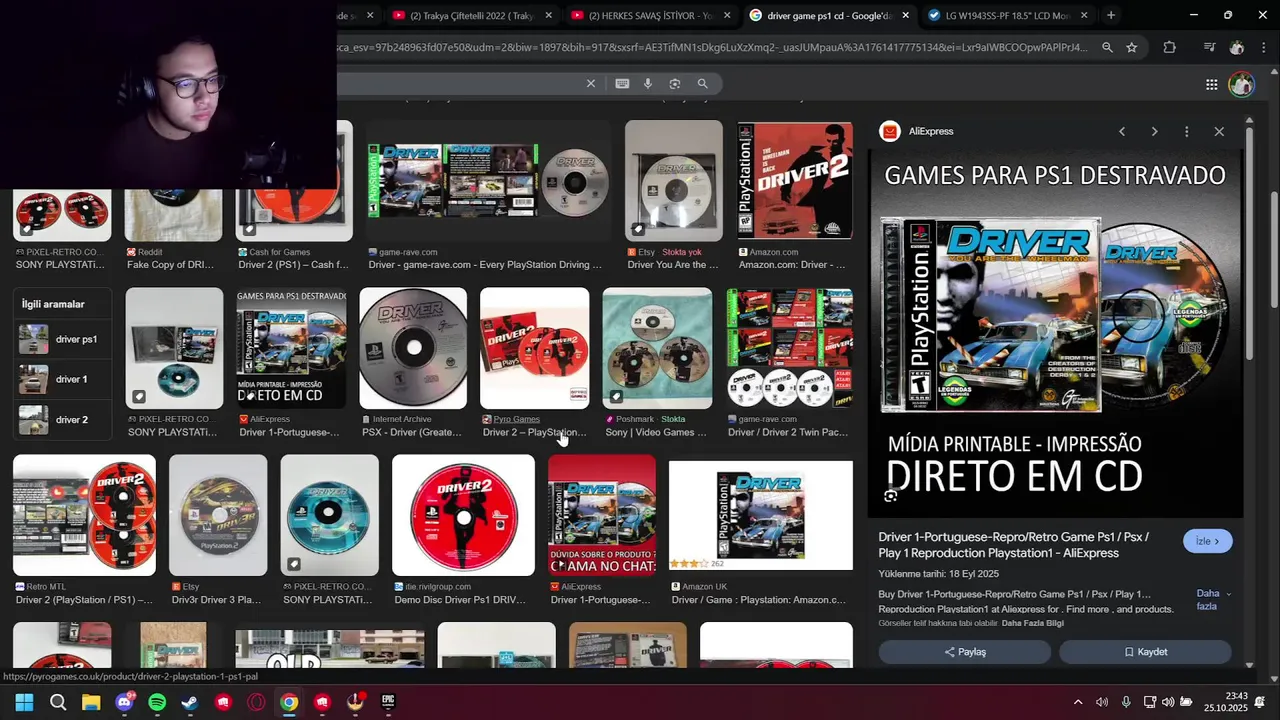1280x720 pixels.
Task: Open the on-screen keyboard input tool
Action: tap(622, 84)
